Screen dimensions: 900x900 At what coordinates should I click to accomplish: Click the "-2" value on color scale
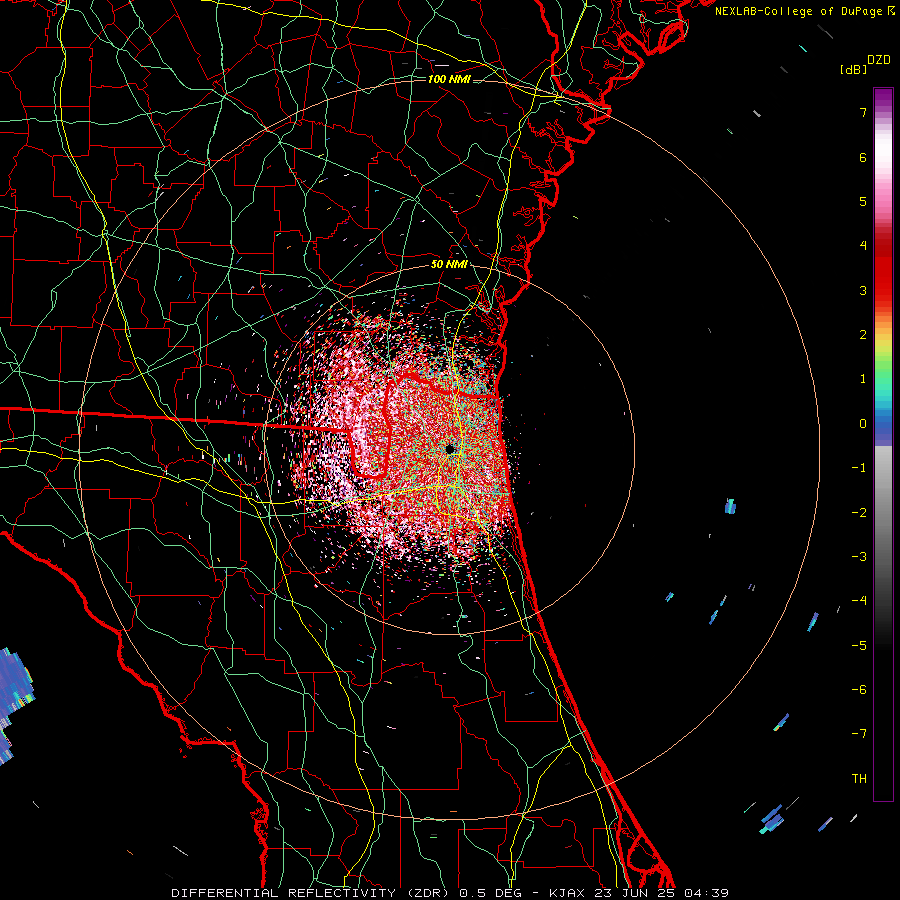coord(859,513)
